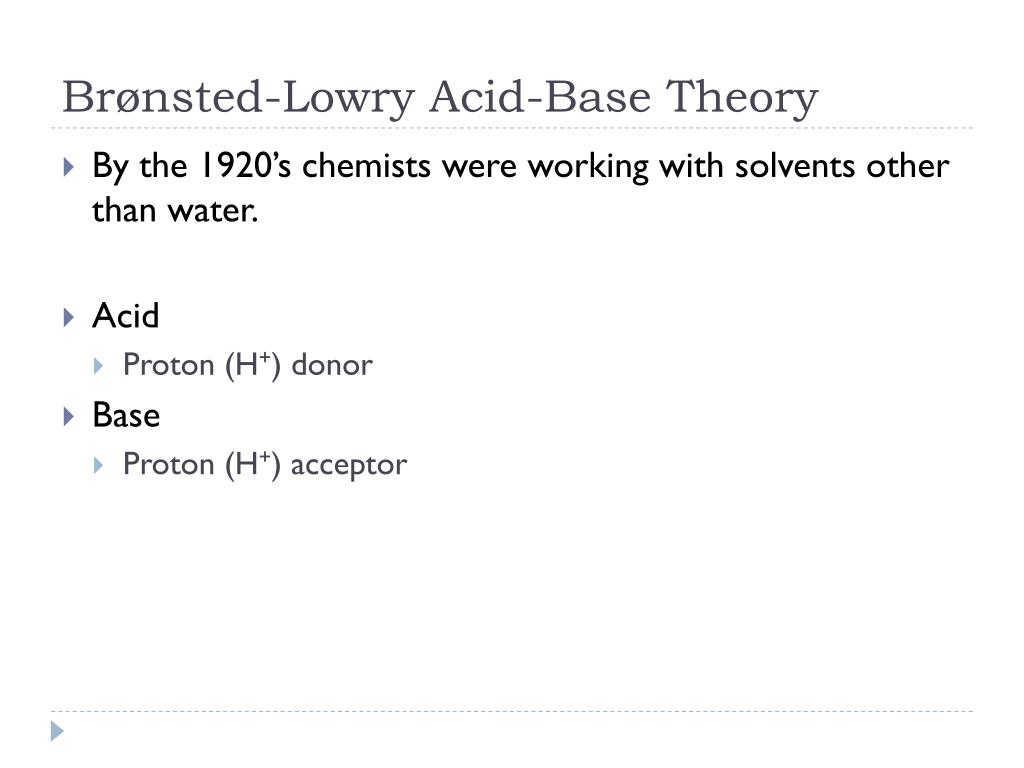This screenshot has height=768, width=1024.
Task: Click the dashed footer line near the bottom
Action: (512, 711)
